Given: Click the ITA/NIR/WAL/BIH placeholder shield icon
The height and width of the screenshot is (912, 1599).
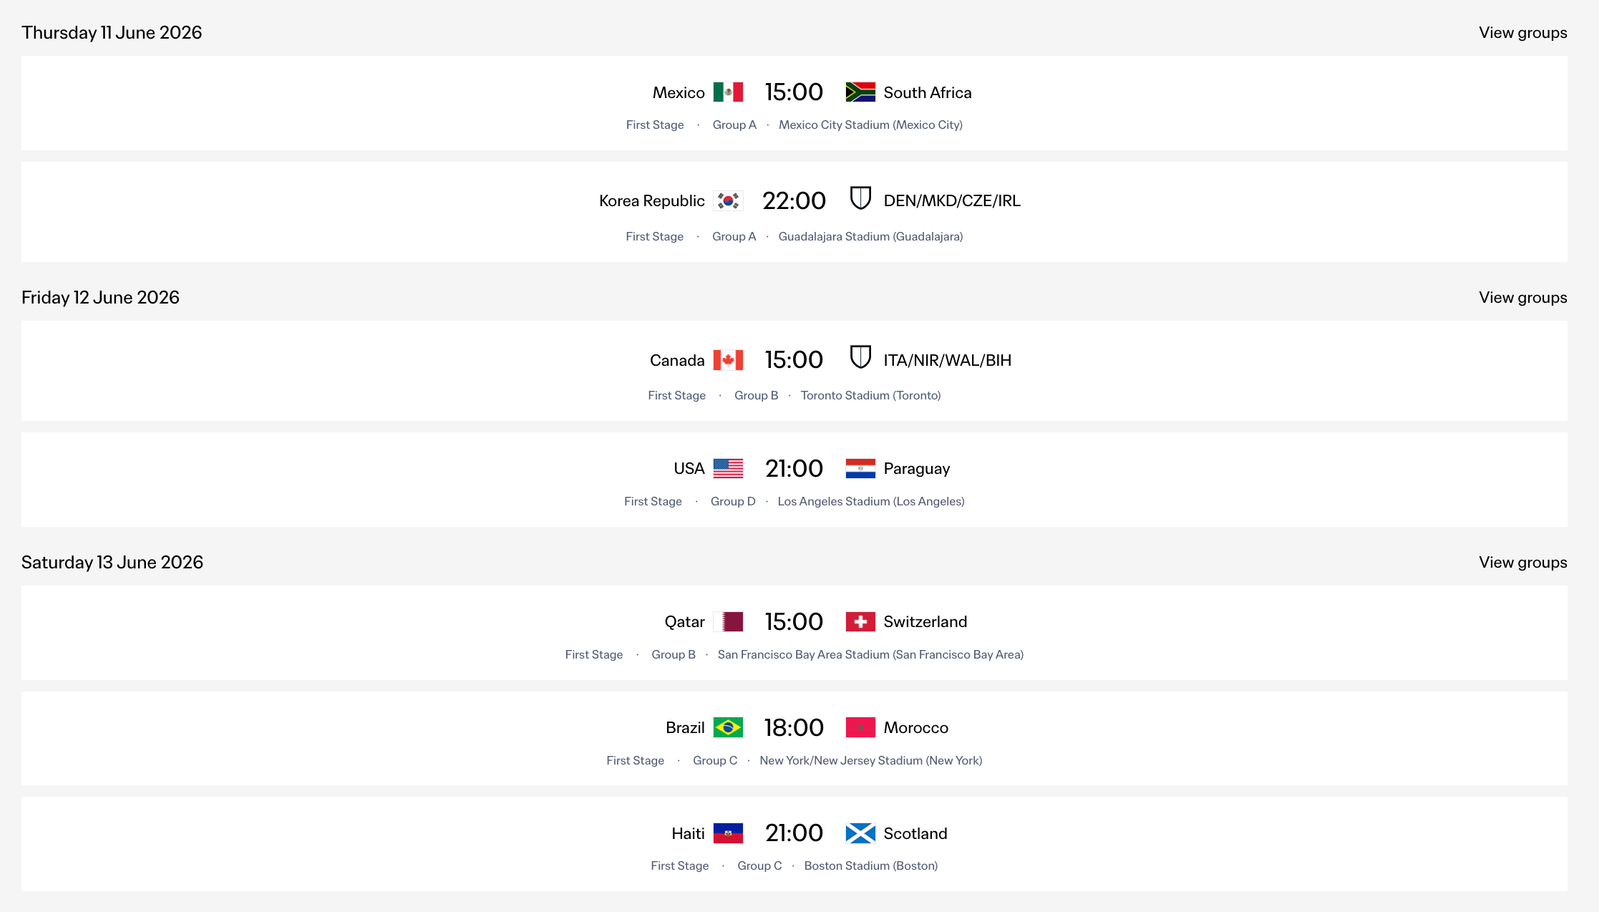Looking at the screenshot, I should click(860, 357).
